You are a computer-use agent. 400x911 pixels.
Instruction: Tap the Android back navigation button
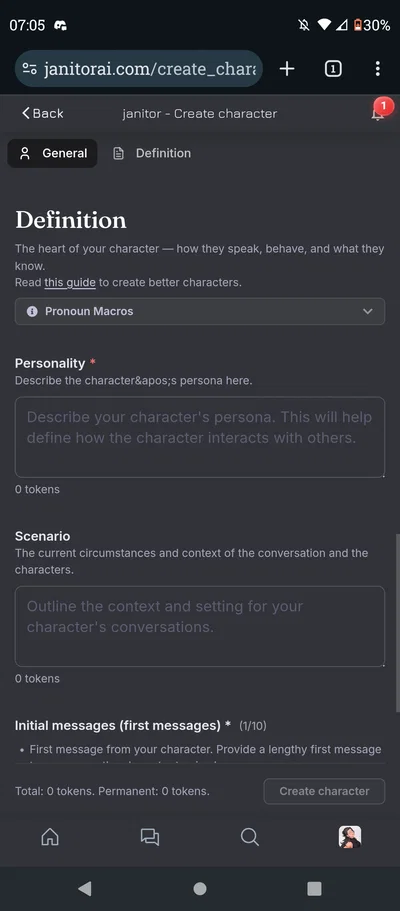(85, 888)
